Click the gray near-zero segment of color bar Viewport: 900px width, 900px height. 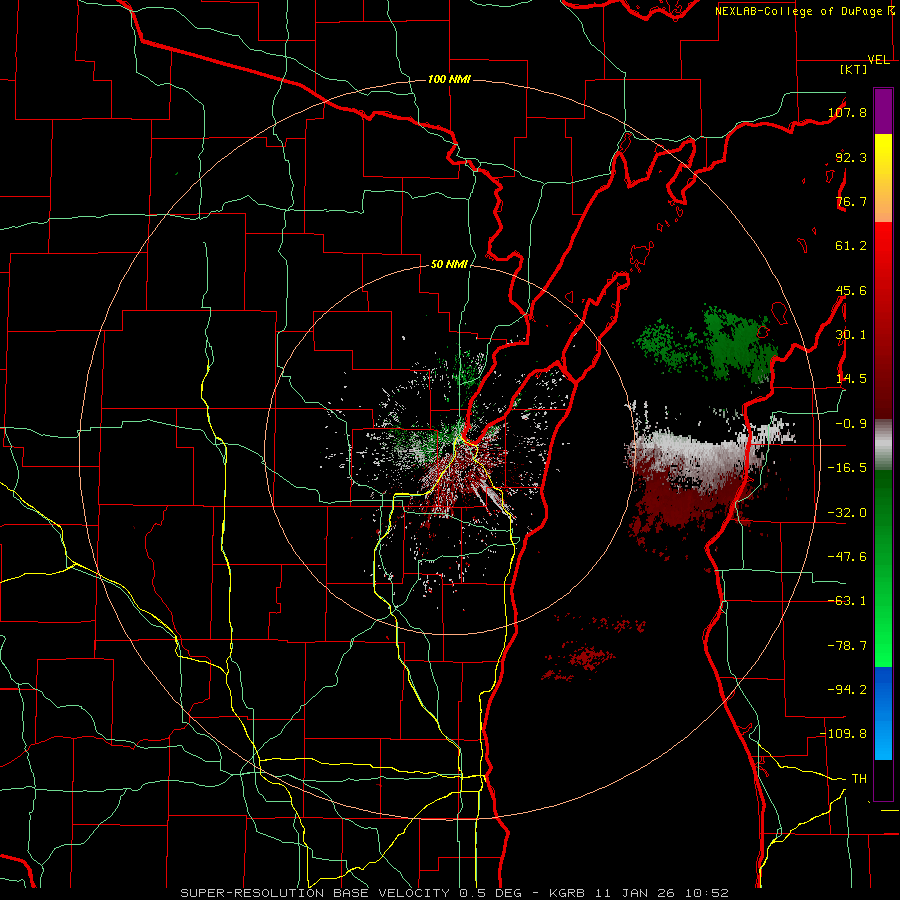[883, 445]
